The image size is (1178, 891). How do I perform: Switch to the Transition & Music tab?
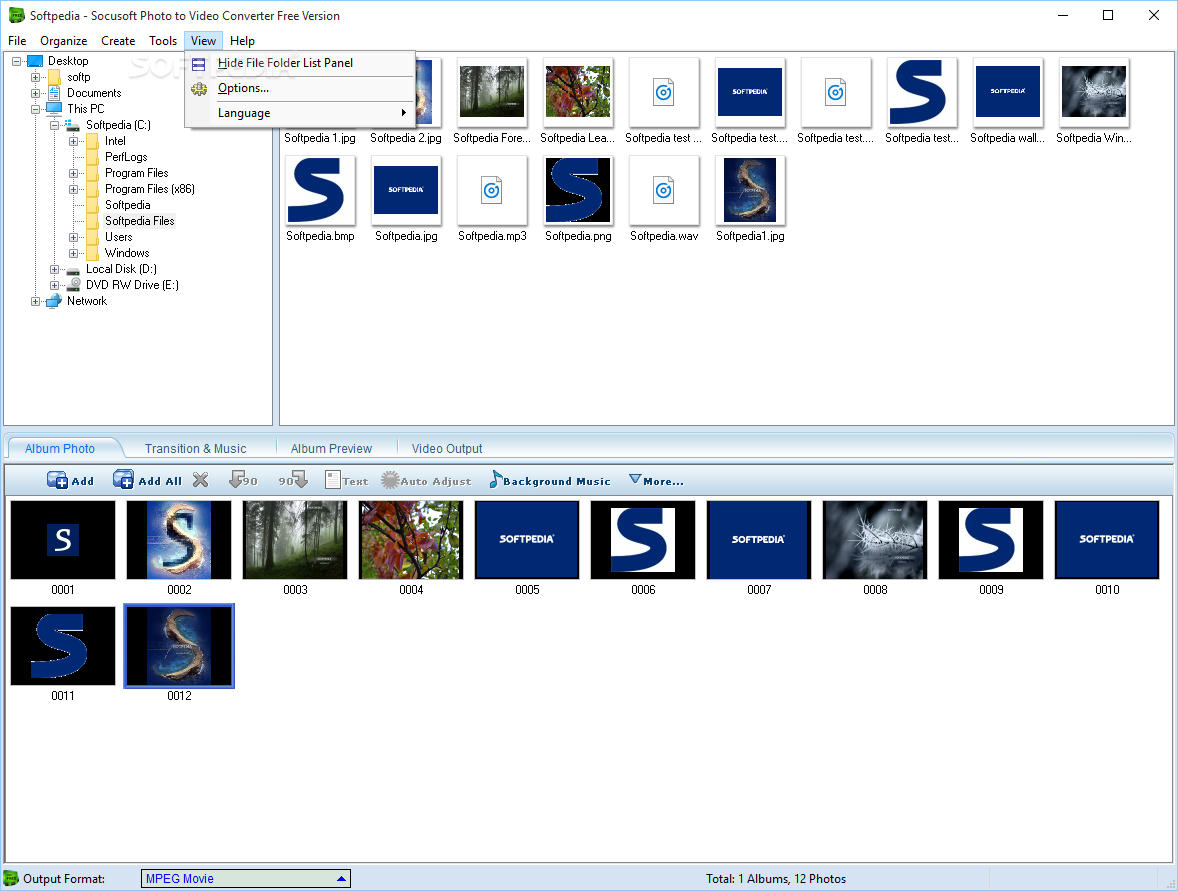pyautogui.click(x=195, y=449)
